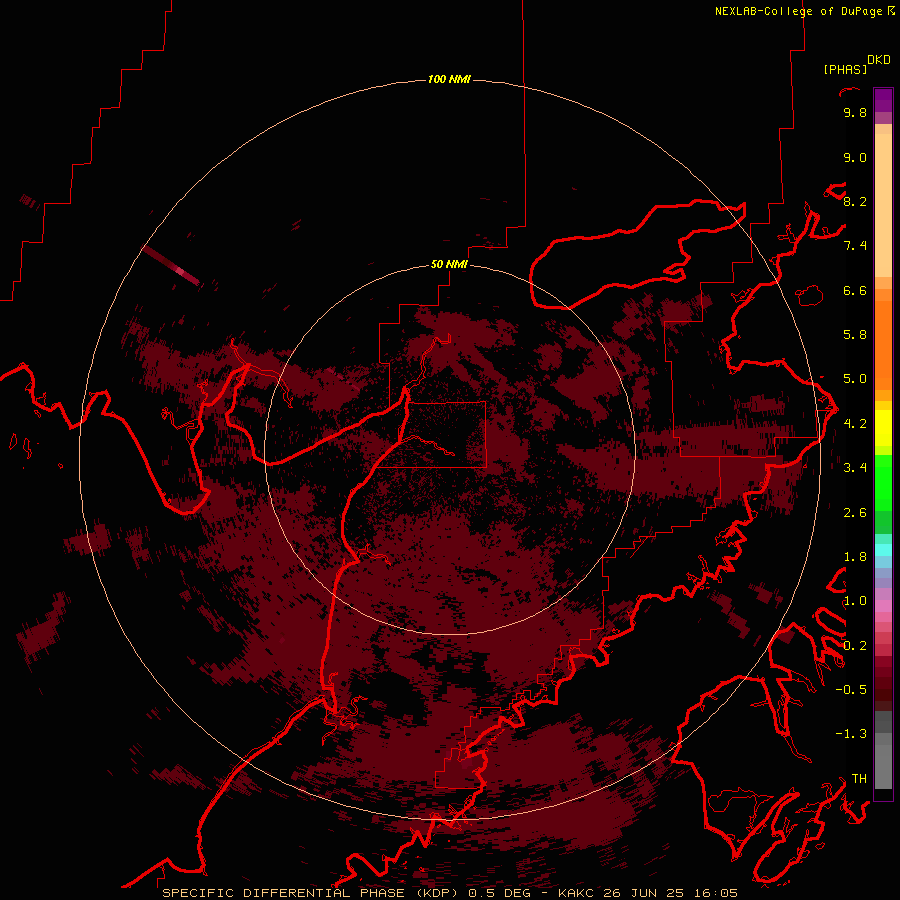This screenshot has width=900, height=900.
Task: Click the yellow color bar segment
Action: [883, 428]
